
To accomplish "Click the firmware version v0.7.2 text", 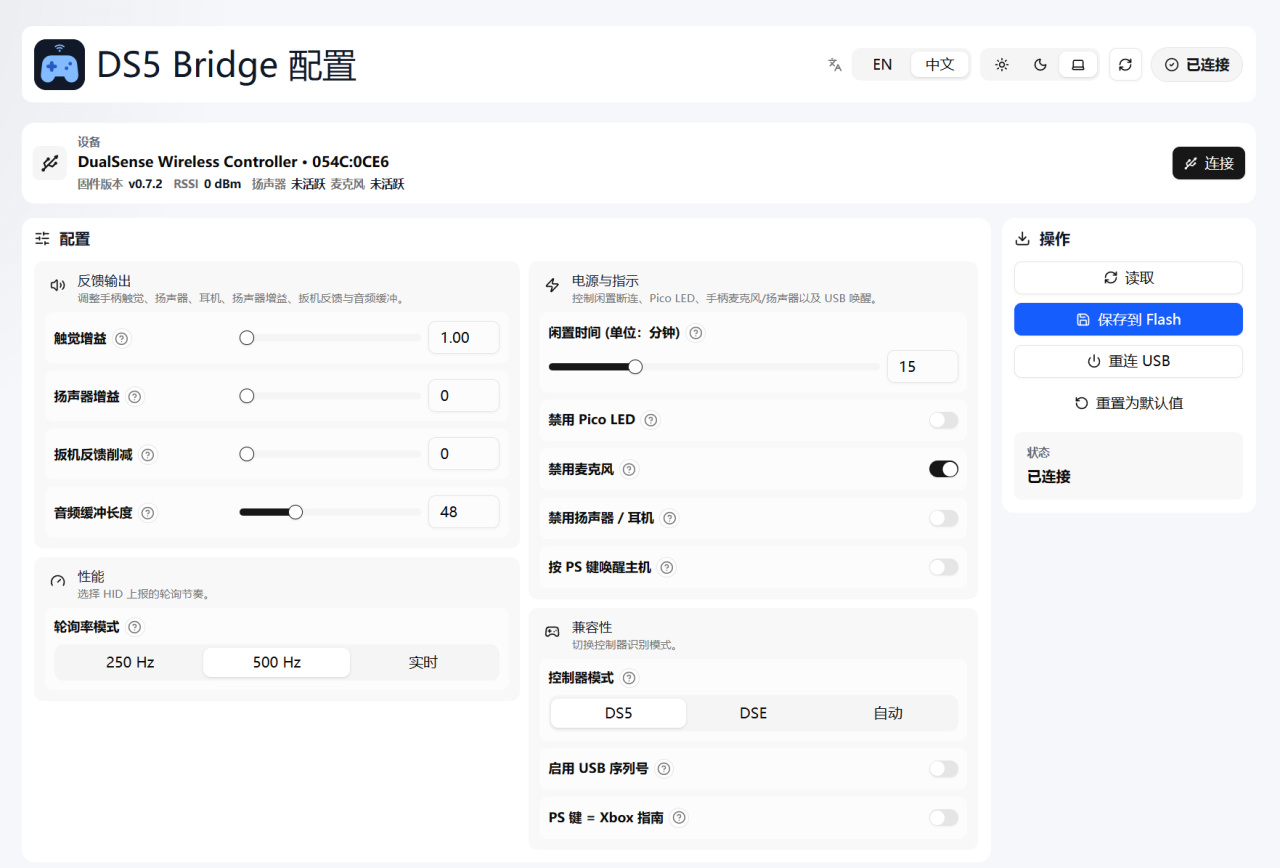I will point(145,184).
